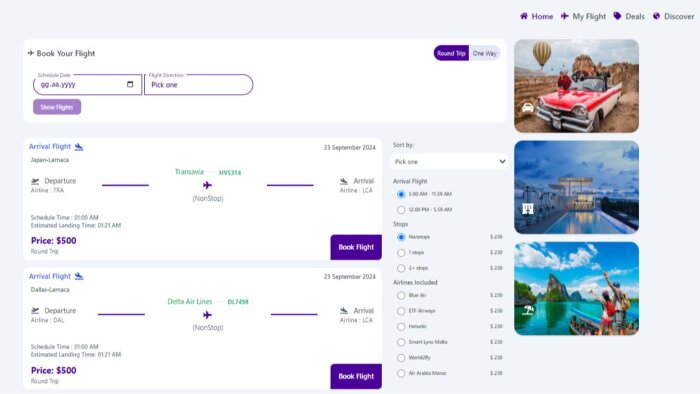
Task: Select Smart Lynx Malta airline filter
Action: [x=401, y=342]
